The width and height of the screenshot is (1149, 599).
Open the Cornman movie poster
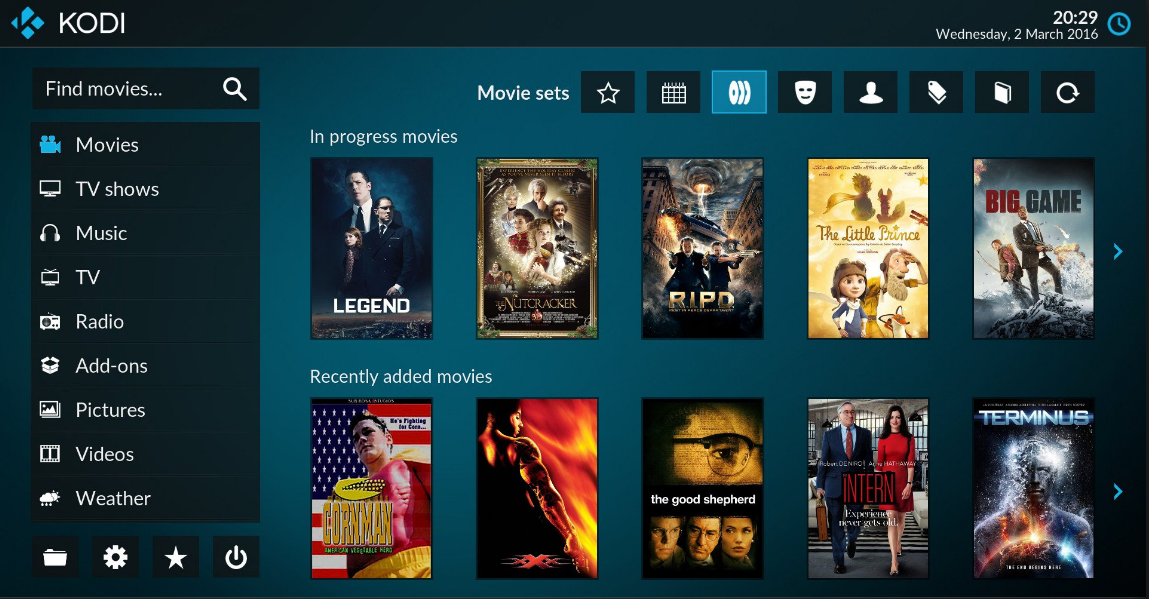tap(372, 488)
